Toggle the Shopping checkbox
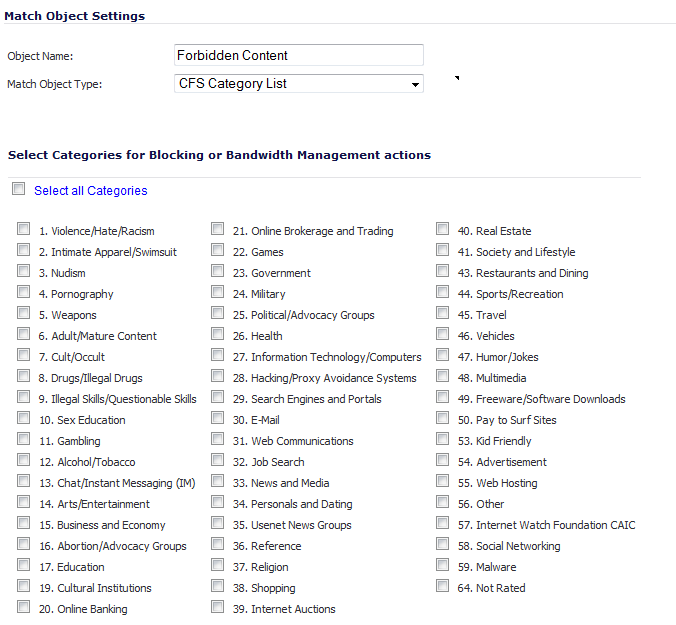 218,586
